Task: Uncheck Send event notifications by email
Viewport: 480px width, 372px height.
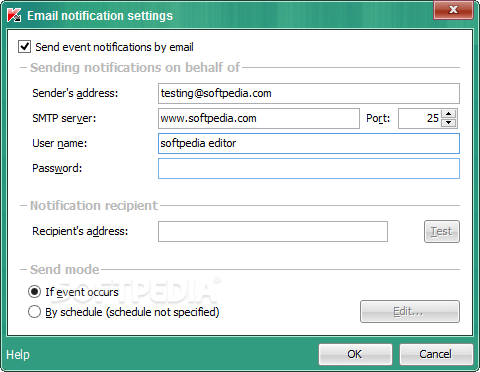Action: tap(25, 47)
